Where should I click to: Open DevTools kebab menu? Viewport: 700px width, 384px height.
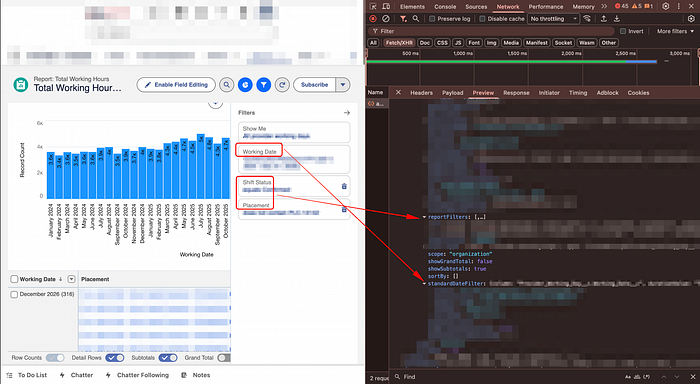click(x=679, y=6)
